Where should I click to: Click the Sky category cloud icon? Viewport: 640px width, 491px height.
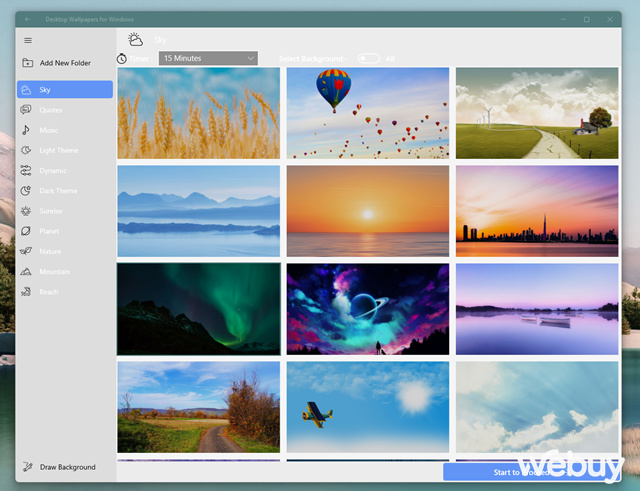[26, 90]
